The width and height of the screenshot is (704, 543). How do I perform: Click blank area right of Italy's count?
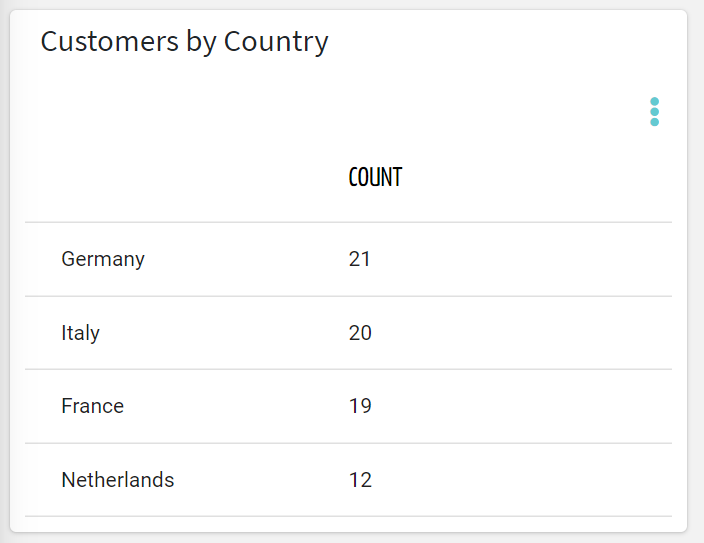coord(521,333)
